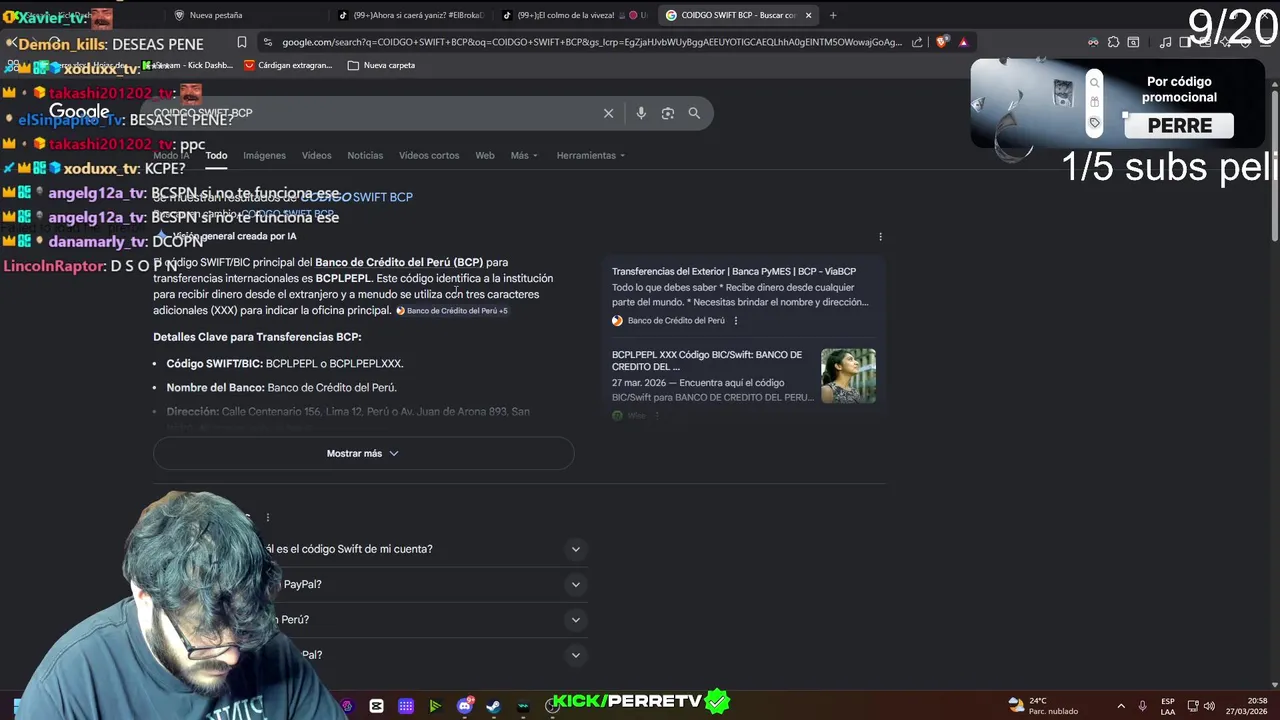
Task: Open the extensions puzzle piece menu
Action: 1113,42
